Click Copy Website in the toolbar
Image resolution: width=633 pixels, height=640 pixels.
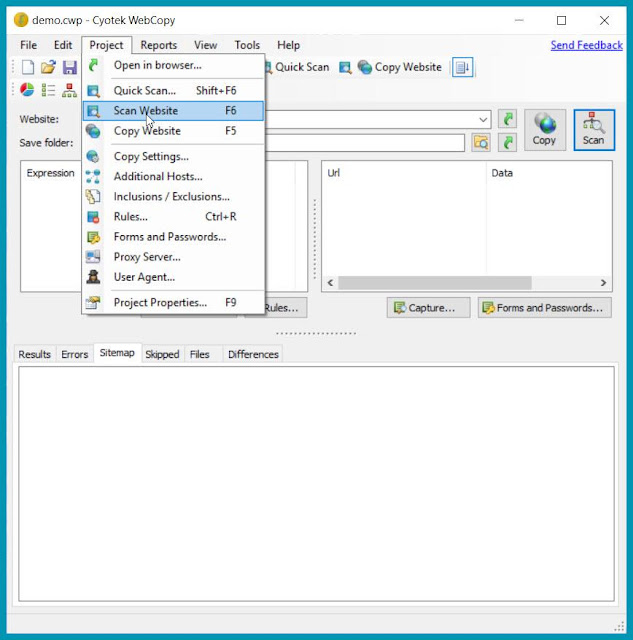[400, 67]
